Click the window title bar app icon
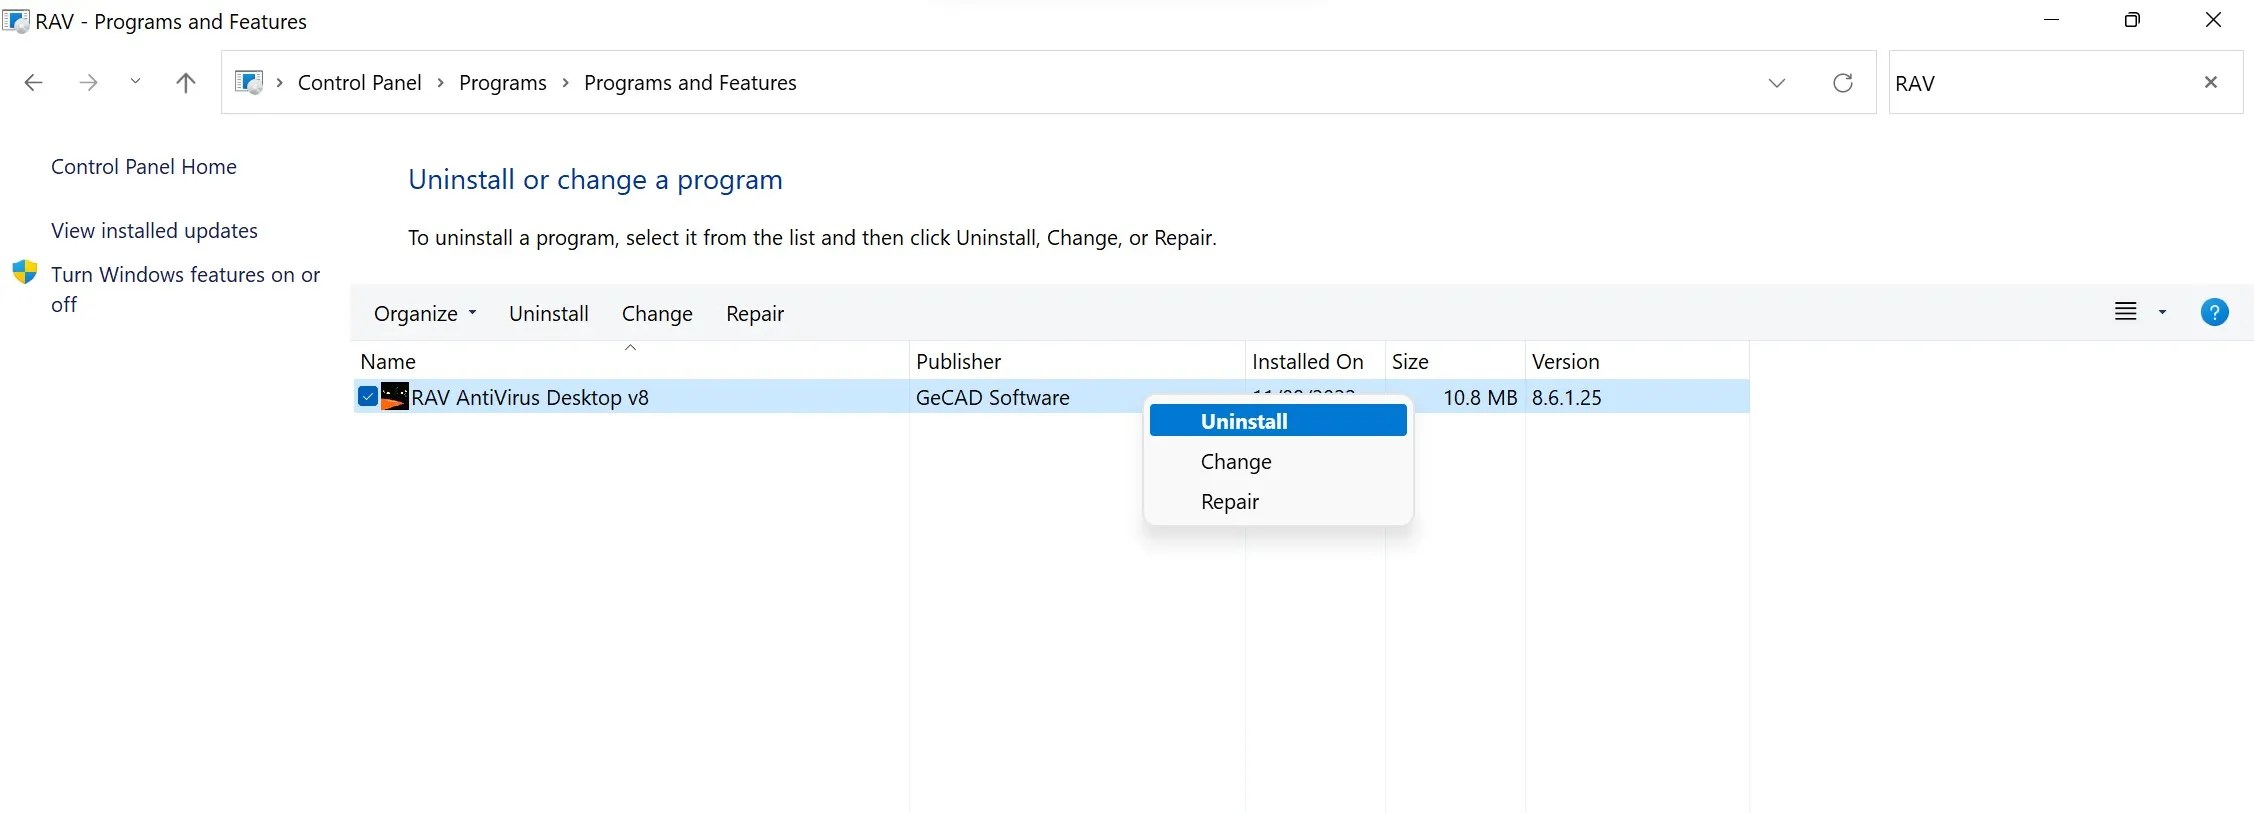The width and height of the screenshot is (2254, 813). [x=16, y=21]
